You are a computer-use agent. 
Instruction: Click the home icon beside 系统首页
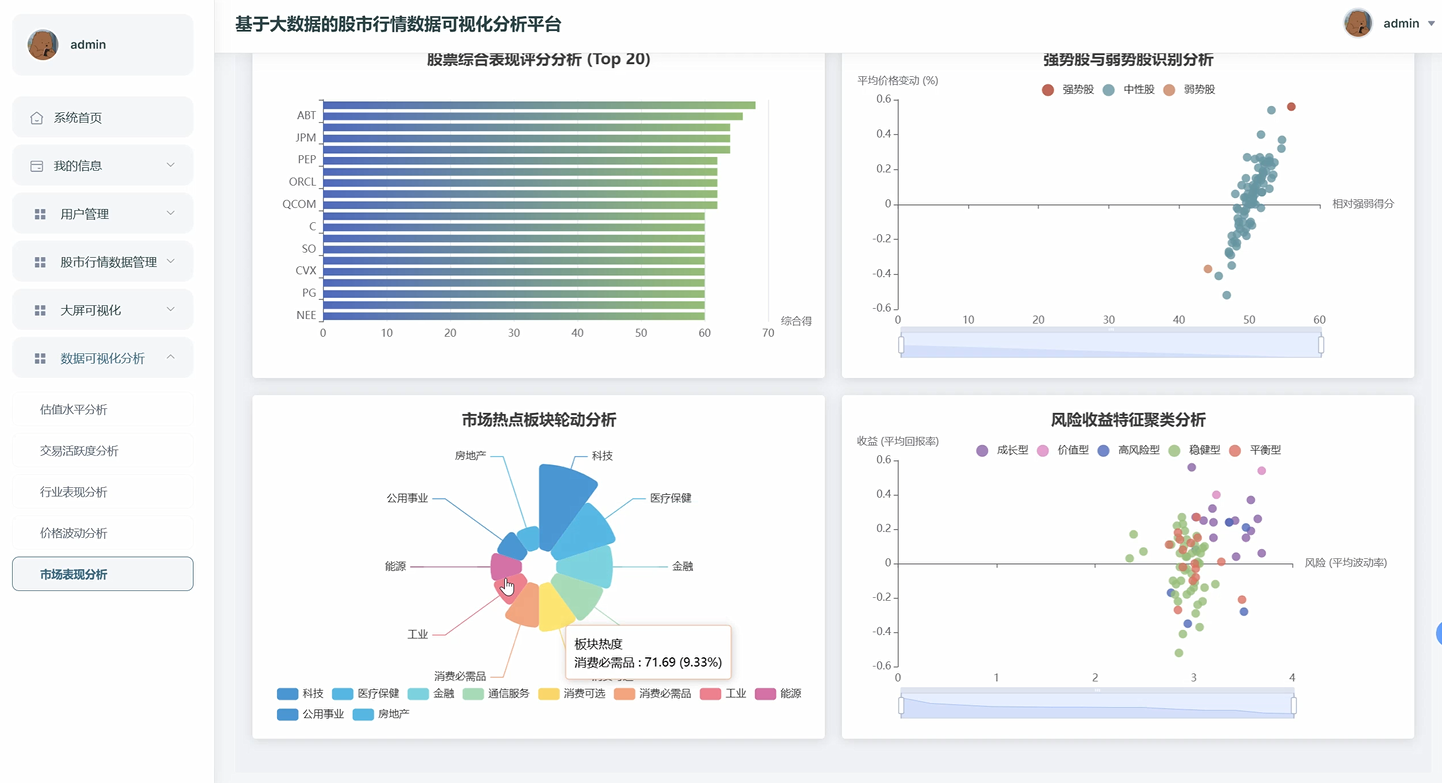[x=37, y=118]
